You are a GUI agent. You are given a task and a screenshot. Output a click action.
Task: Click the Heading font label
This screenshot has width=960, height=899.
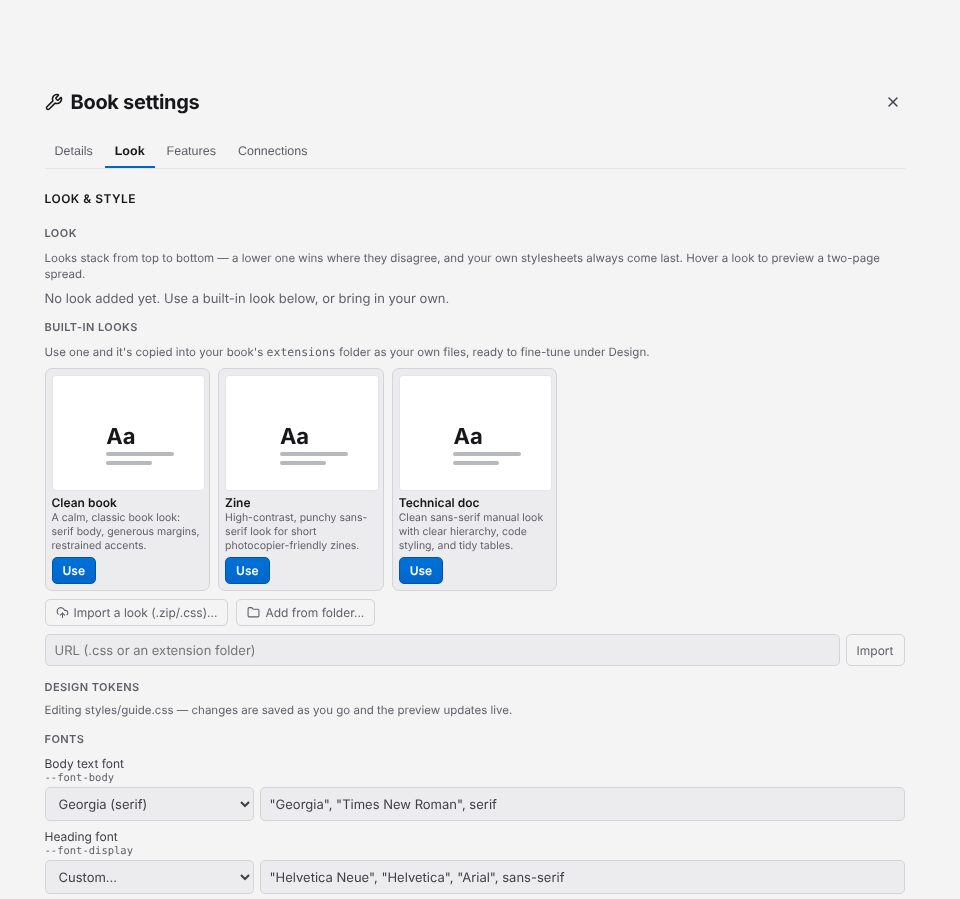[x=81, y=837]
